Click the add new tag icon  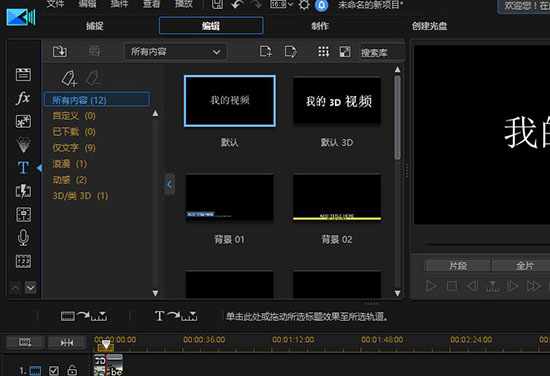pos(69,78)
